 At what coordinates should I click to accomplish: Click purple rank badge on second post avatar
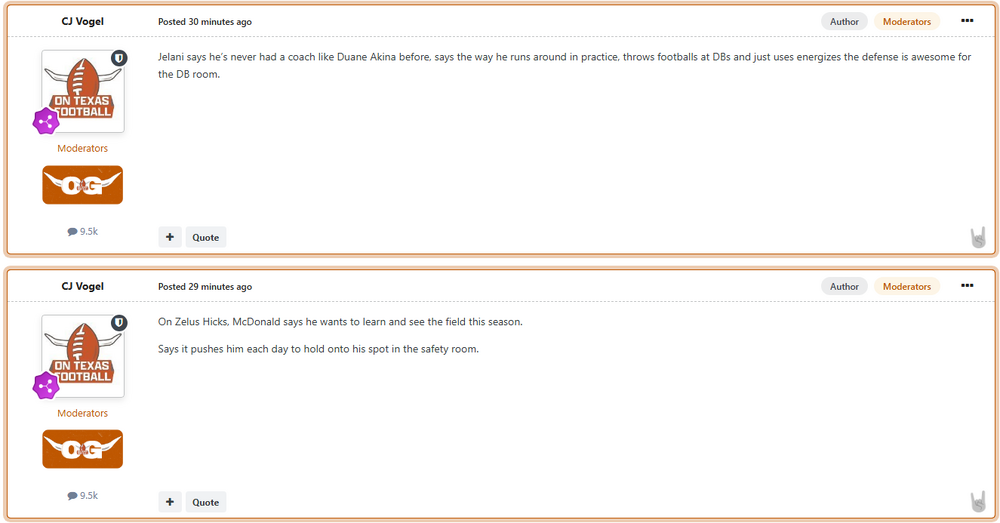click(x=46, y=387)
